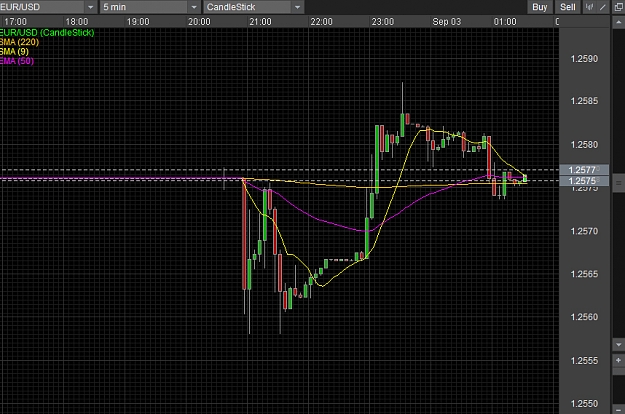625x414 pixels.
Task: Click the Buy button
Action: [540, 7]
